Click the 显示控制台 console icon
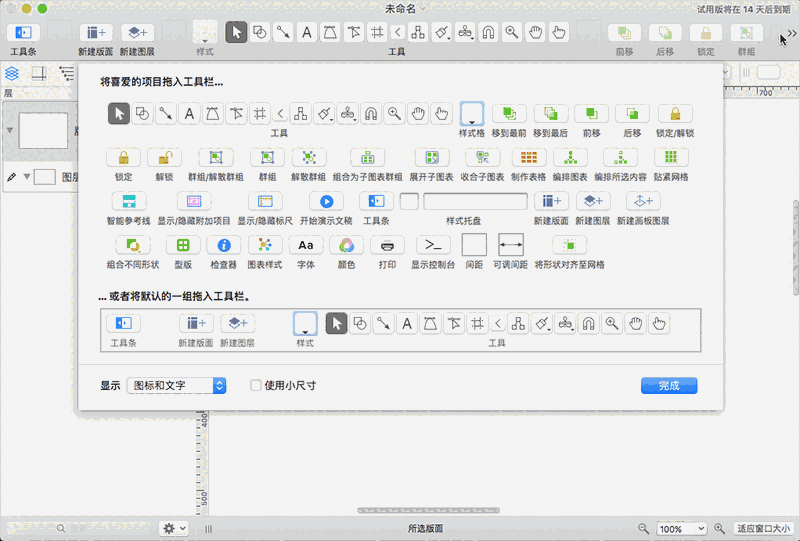 [433, 245]
